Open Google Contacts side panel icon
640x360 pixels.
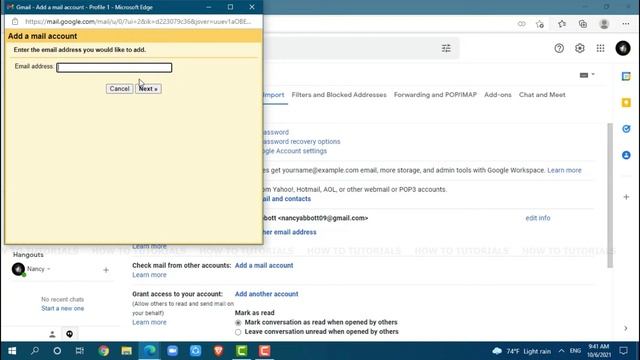click(x=626, y=155)
